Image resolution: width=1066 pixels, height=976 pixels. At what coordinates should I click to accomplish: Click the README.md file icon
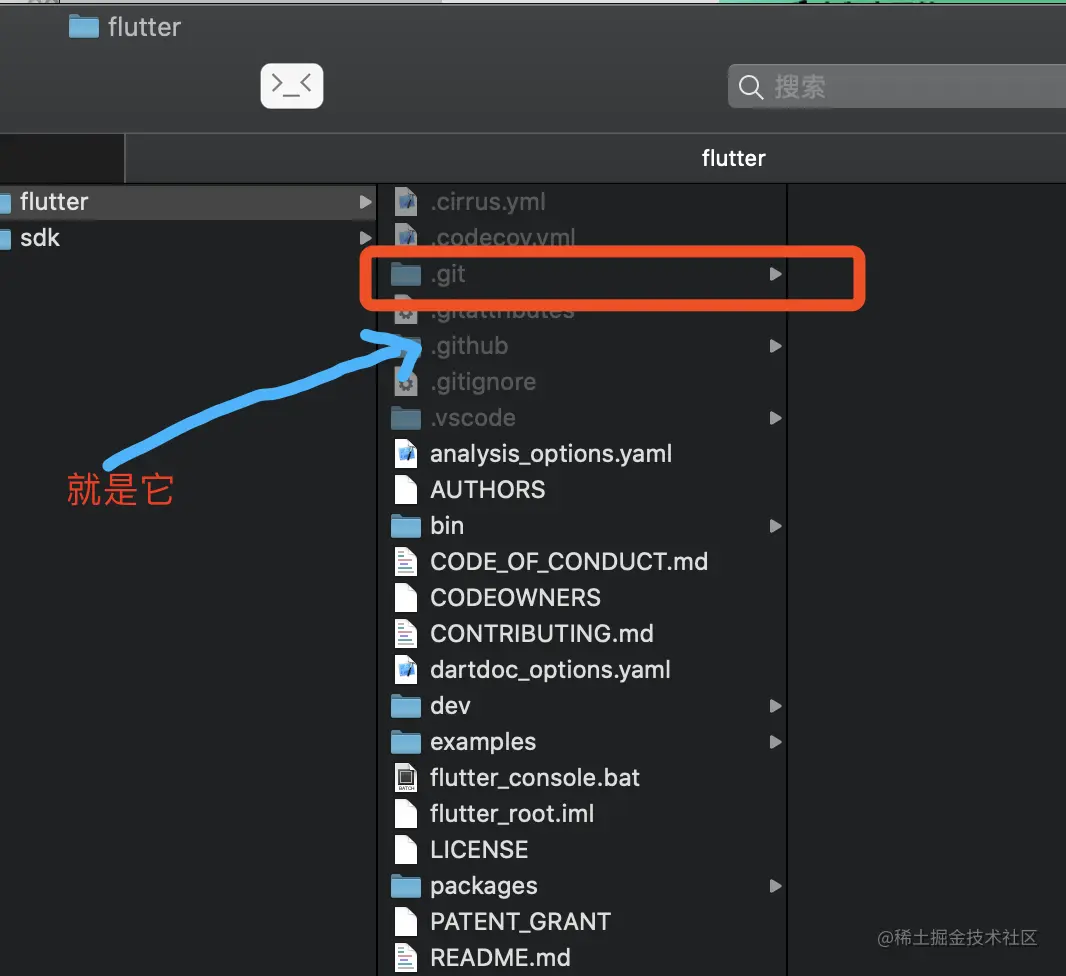click(x=406, y=958)
